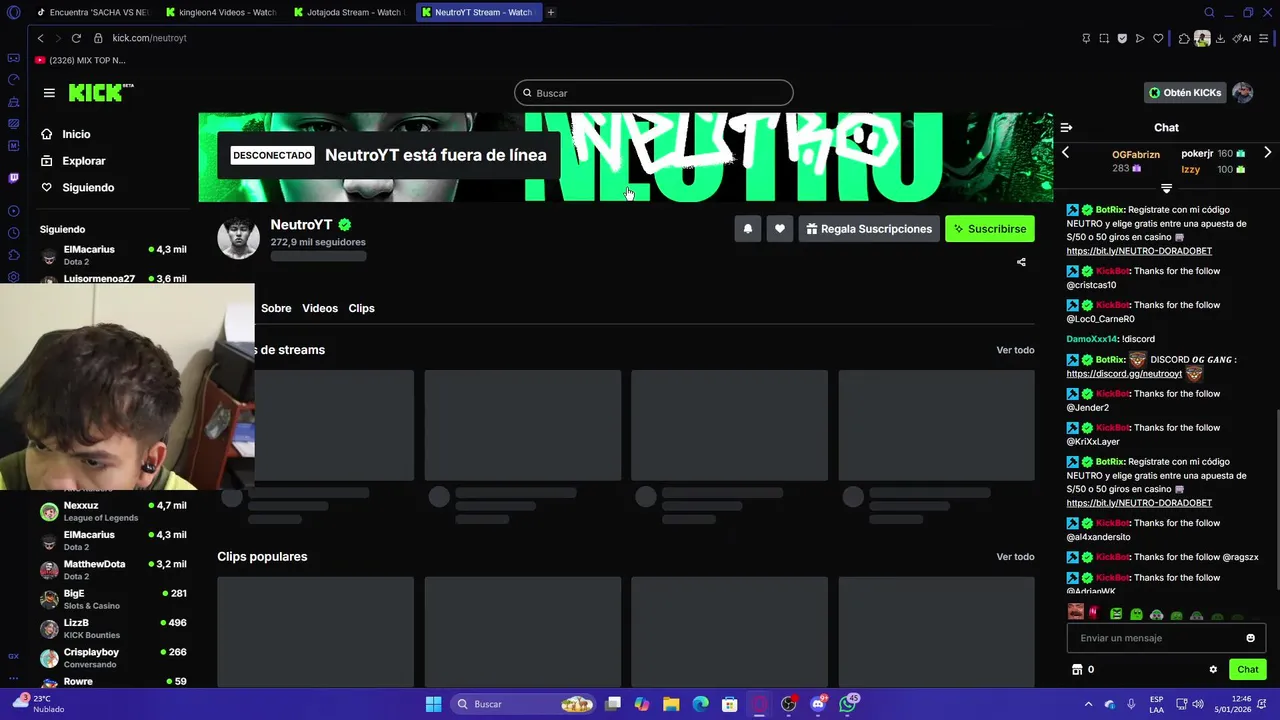Viewport: 1280px width, 720px height.
Task: Open the Sobre tab on channel
Action: coord(276,308)
